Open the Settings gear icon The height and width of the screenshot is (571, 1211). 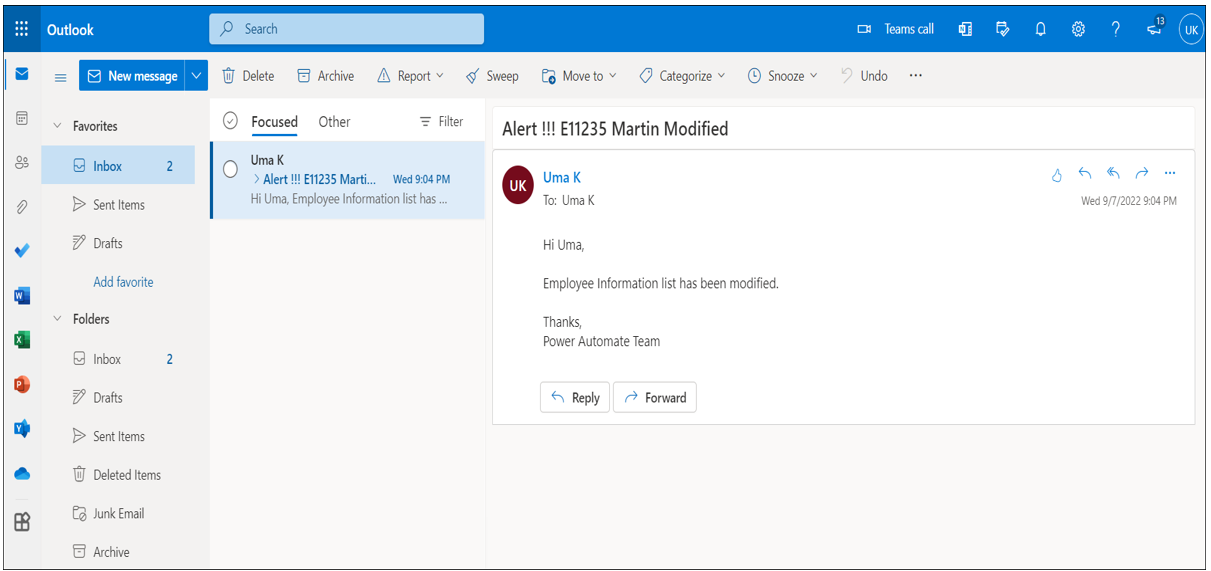click(x=1078, y=29)
